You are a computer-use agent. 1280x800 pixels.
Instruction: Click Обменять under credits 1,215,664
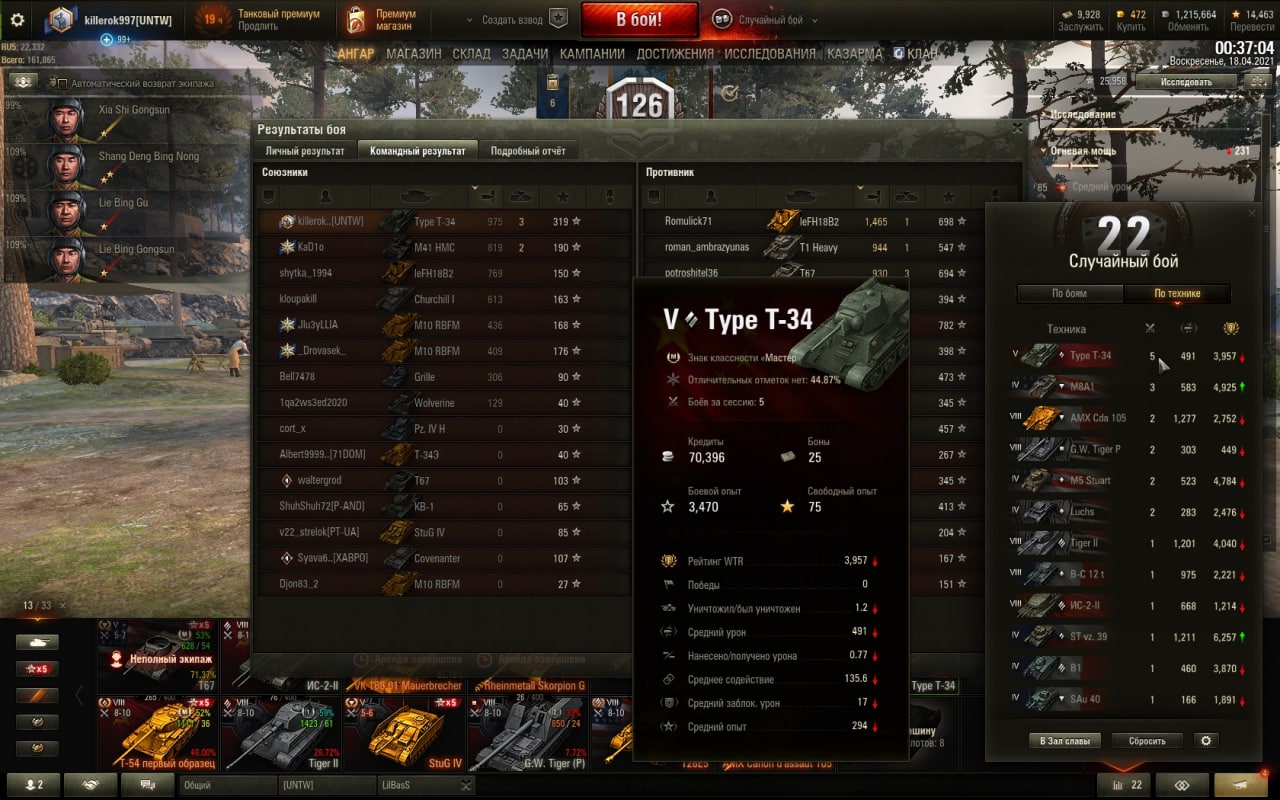pyautogui.click(x=1188, y=27)
